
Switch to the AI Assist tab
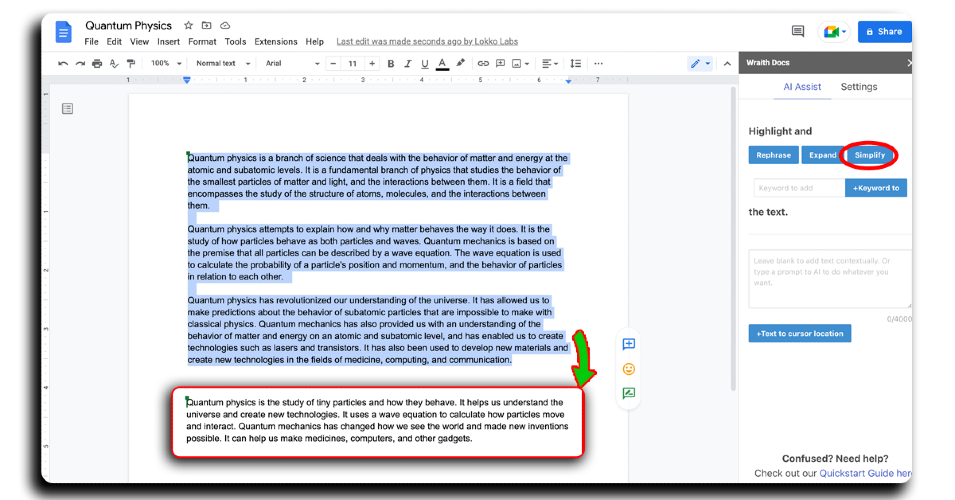pyautogui.click(x=802, y=86)
